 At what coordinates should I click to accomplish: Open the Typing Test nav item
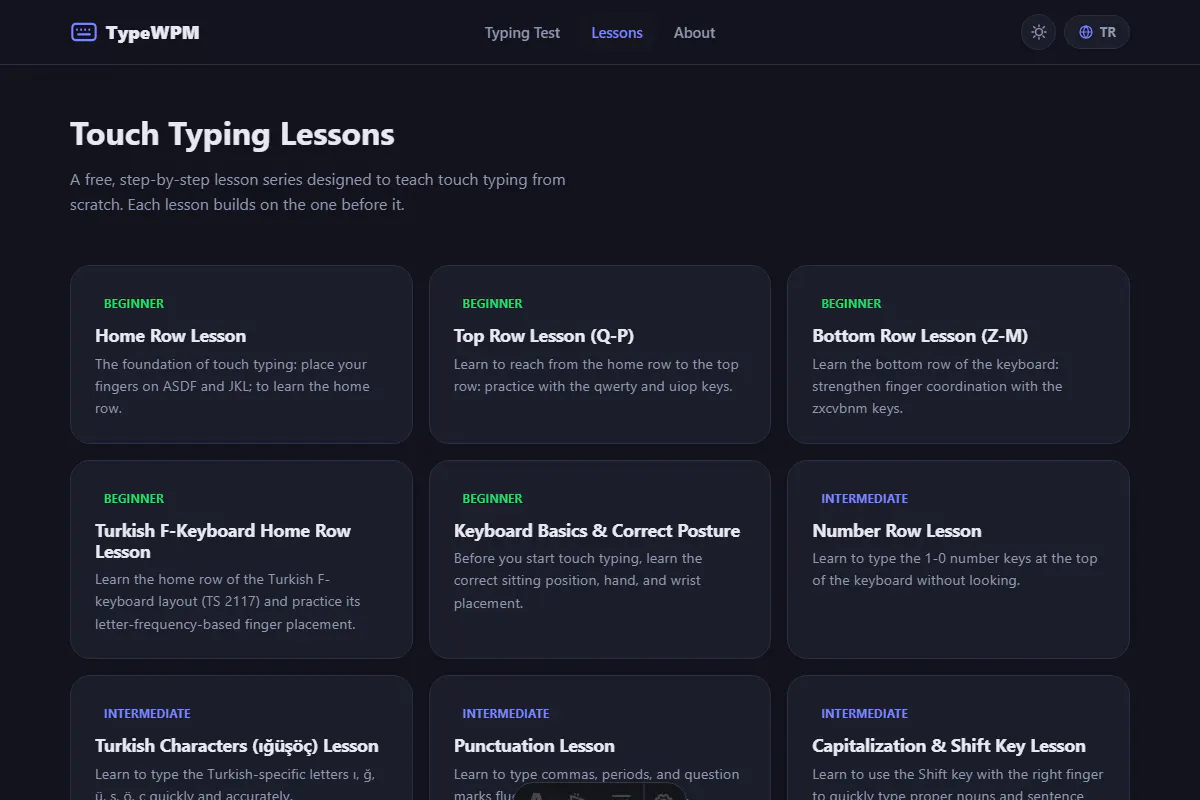pos(522,32)
